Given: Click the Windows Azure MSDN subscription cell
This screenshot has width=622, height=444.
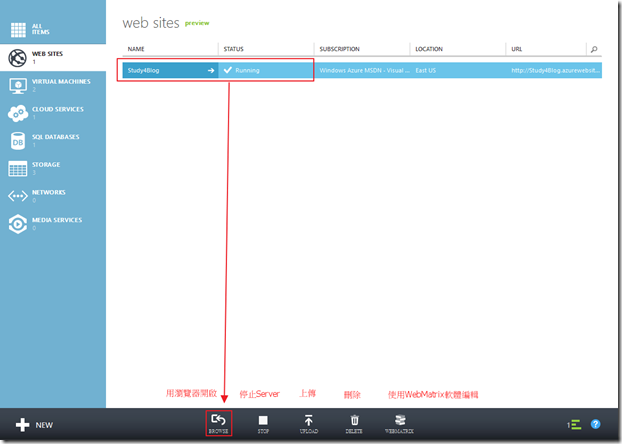Looking at the screenshot, I should point(364,71).
